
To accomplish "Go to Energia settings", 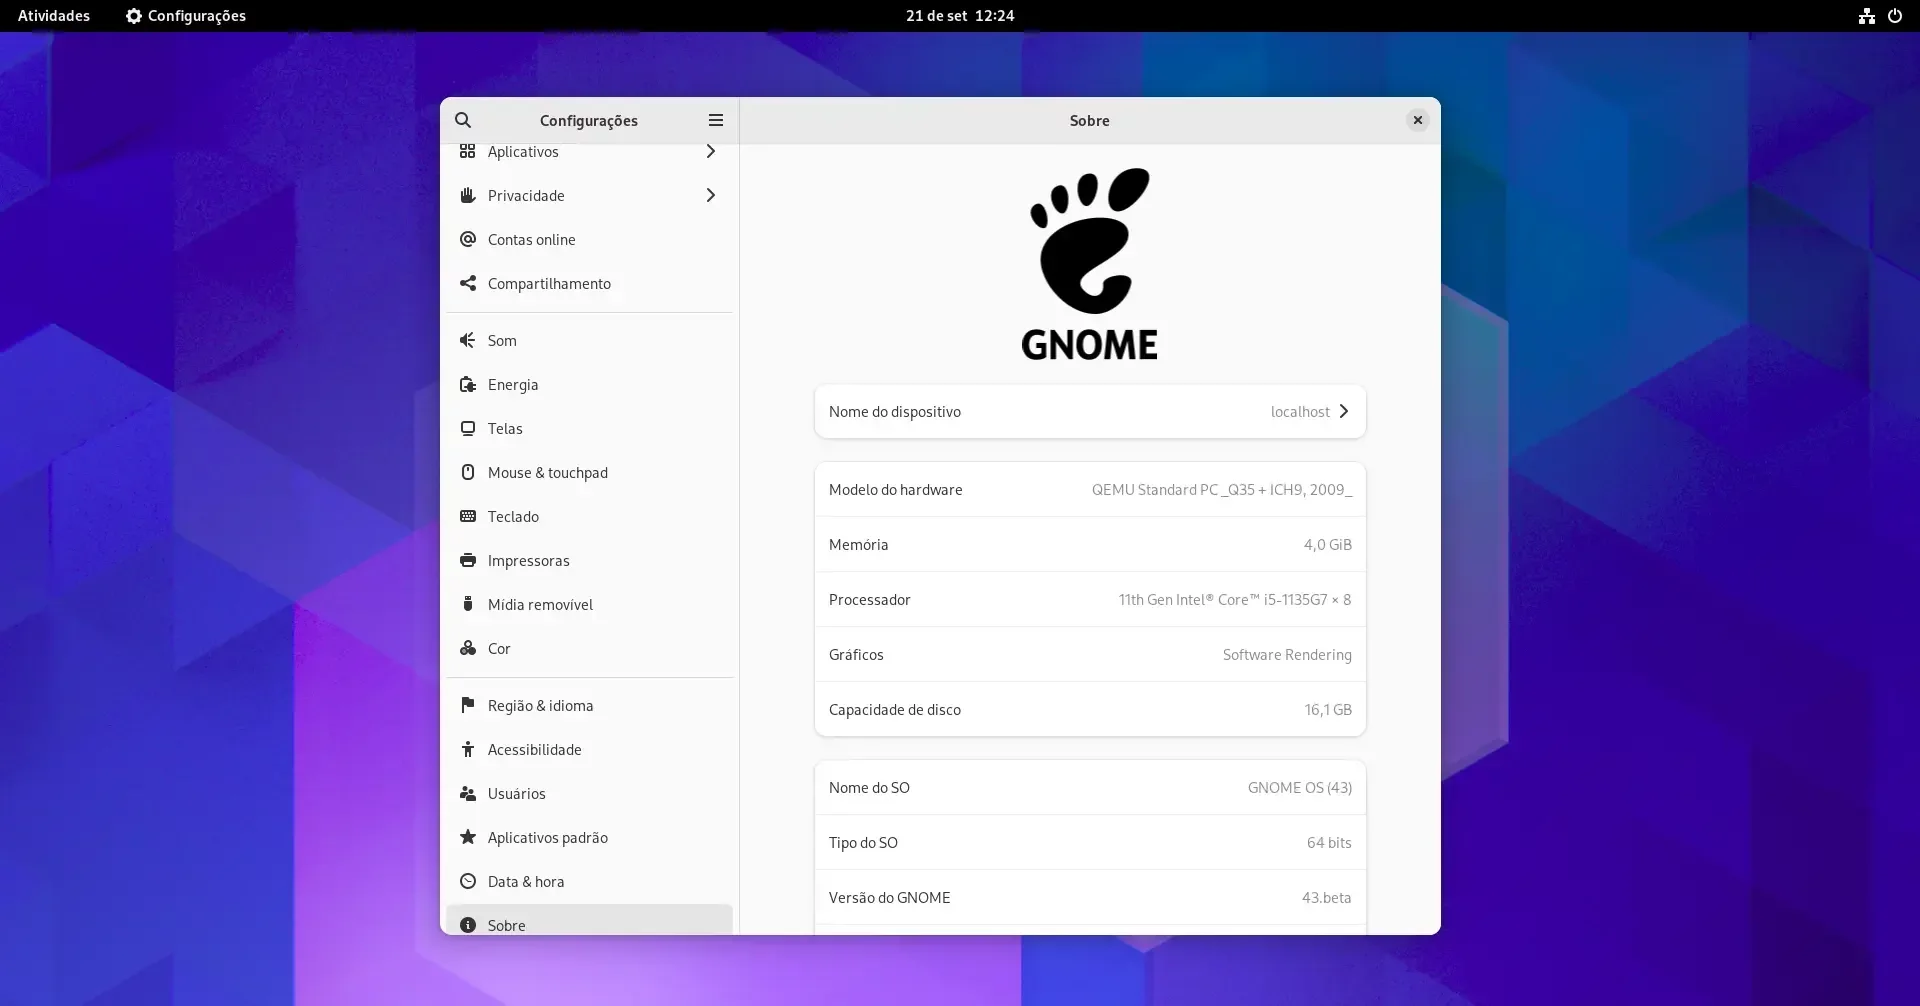I will [x=589, y=384].
